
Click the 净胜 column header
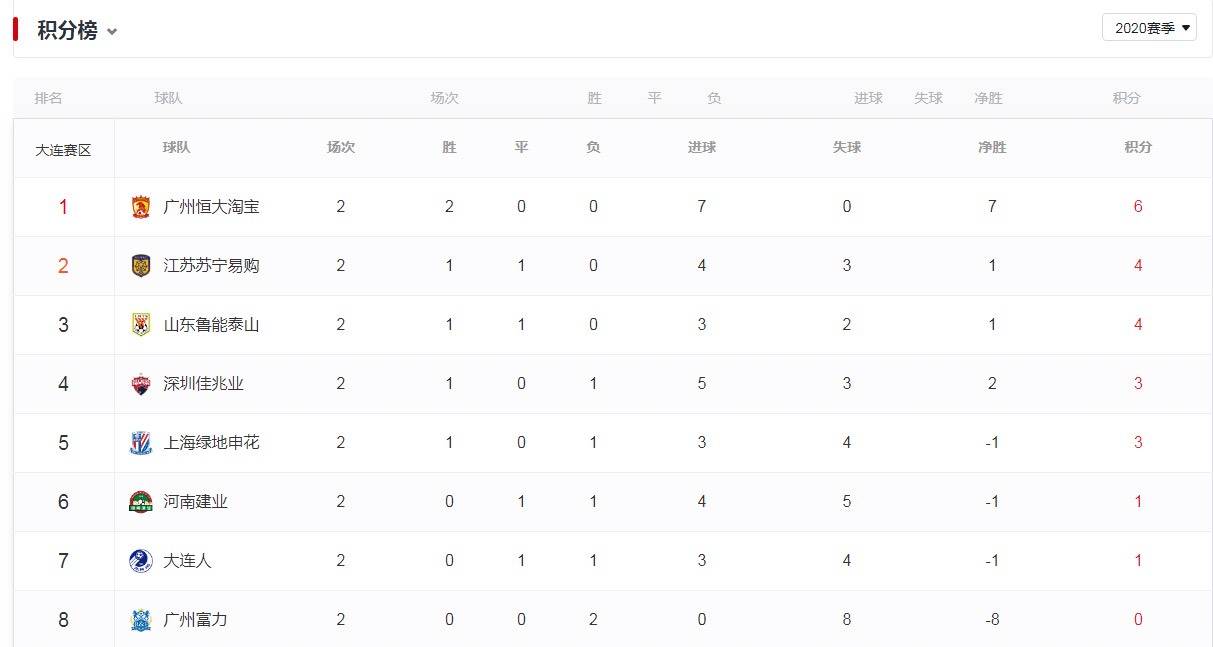pyautogui.click(x=991, y=147)
